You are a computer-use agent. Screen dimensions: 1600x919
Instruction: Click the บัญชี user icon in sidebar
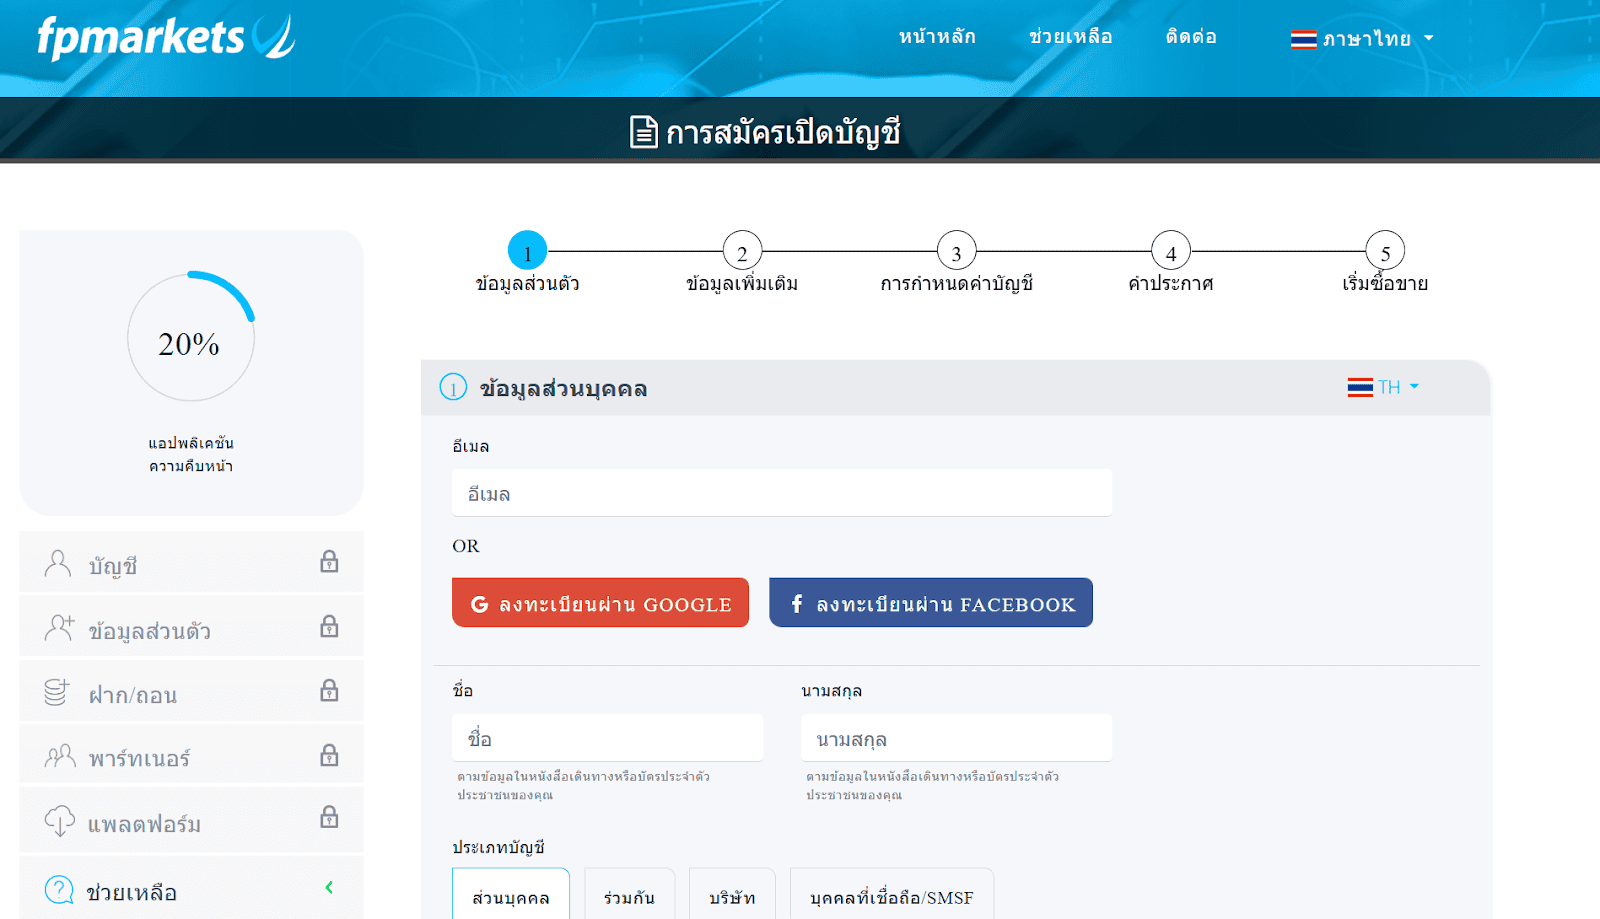coord(58,564)
